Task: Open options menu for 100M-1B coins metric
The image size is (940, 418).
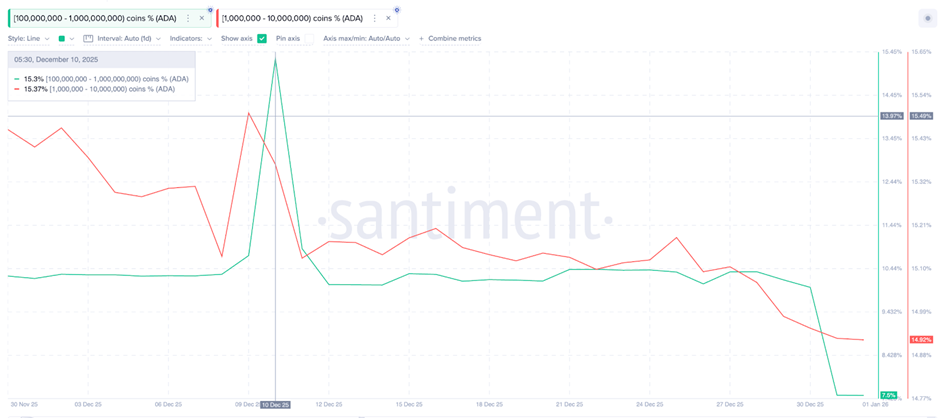Action: click(x=188, y=18)
